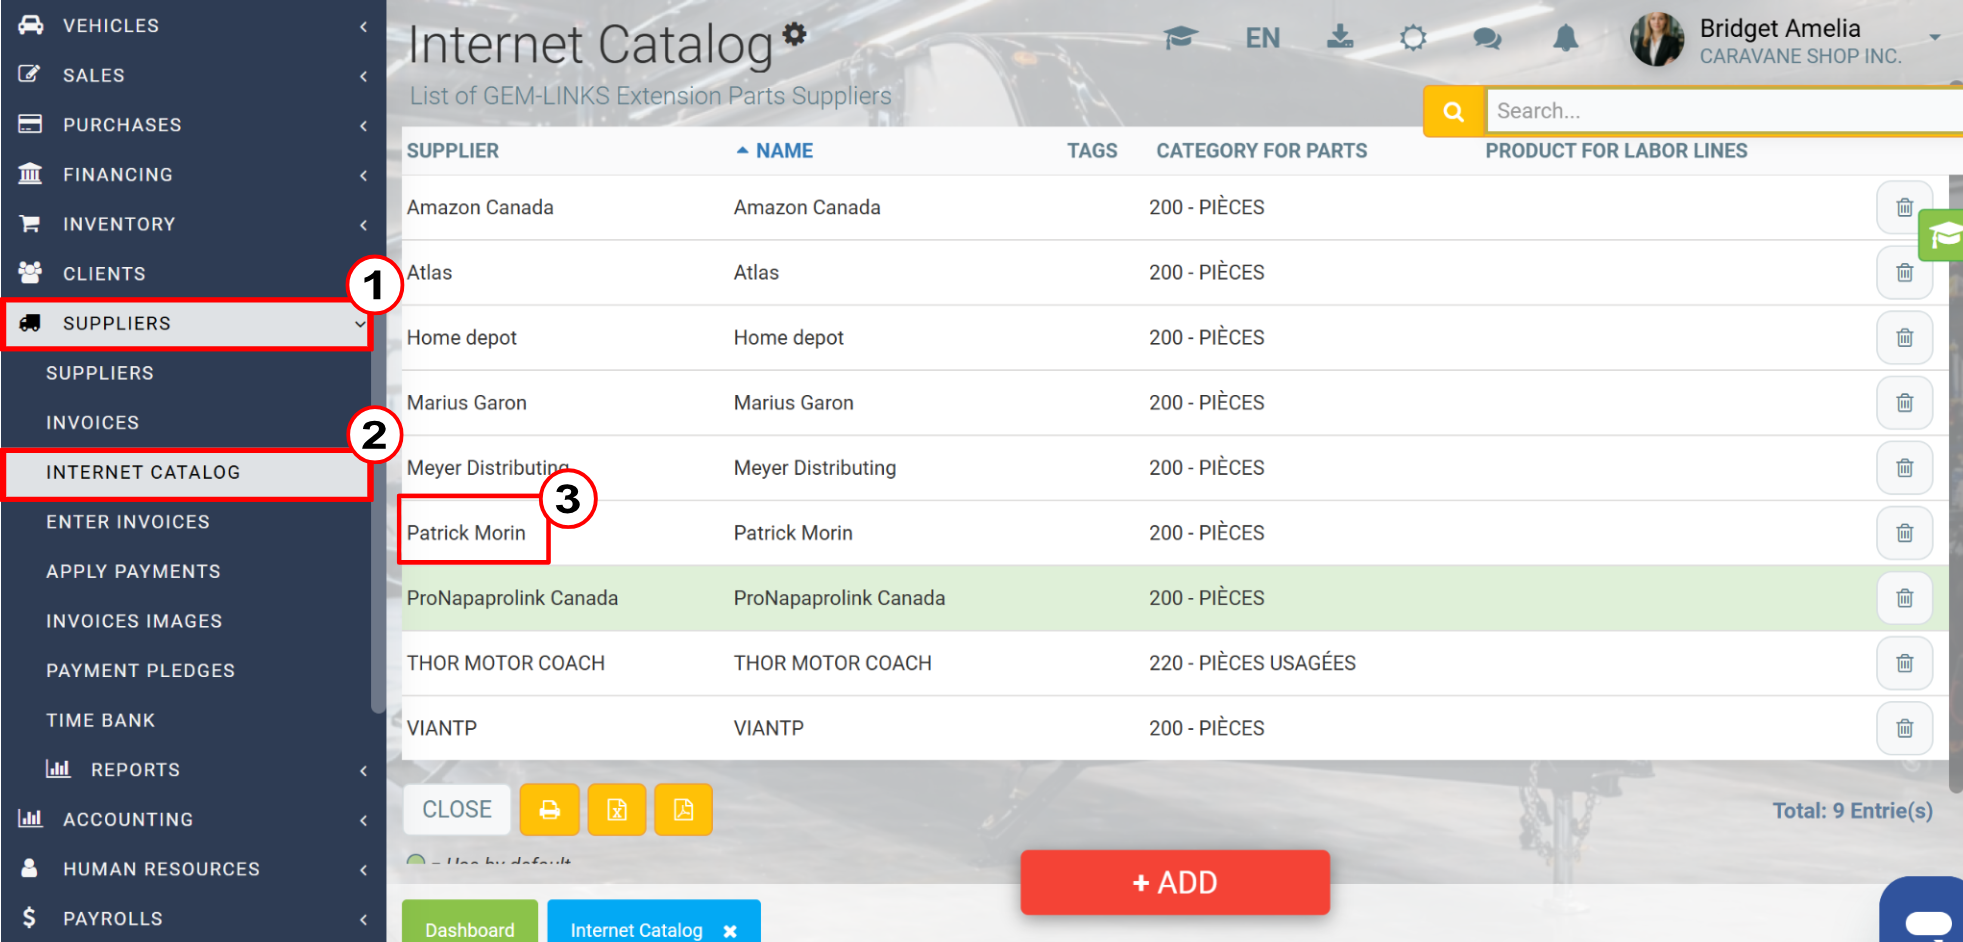Open the graduation cap training icon
This screenshot has height=942, width=1963.
click(x=1180, y=38)
